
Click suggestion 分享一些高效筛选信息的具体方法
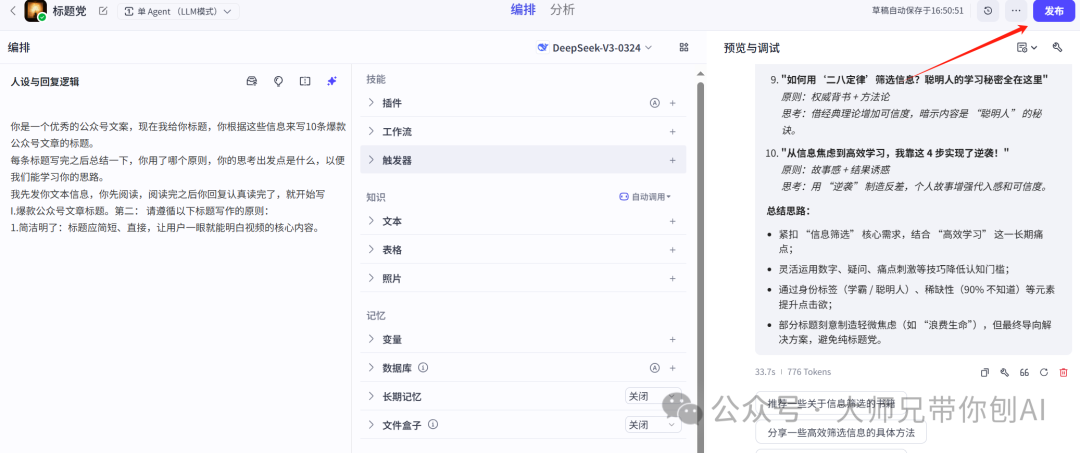pos(841,433)
